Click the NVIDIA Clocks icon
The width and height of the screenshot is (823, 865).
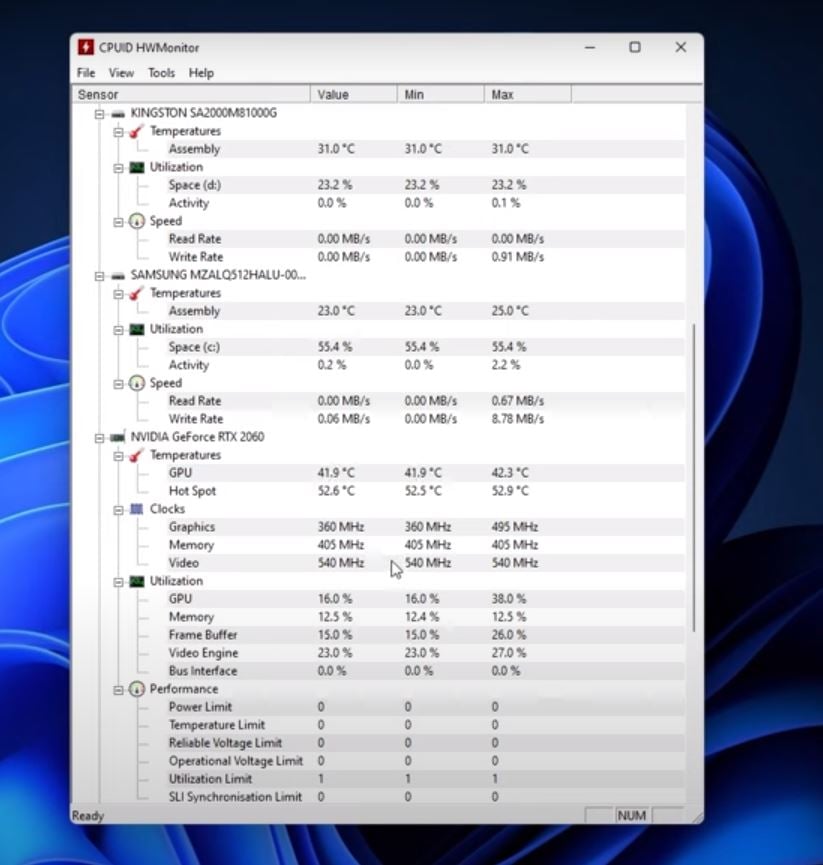coord(136,509)
